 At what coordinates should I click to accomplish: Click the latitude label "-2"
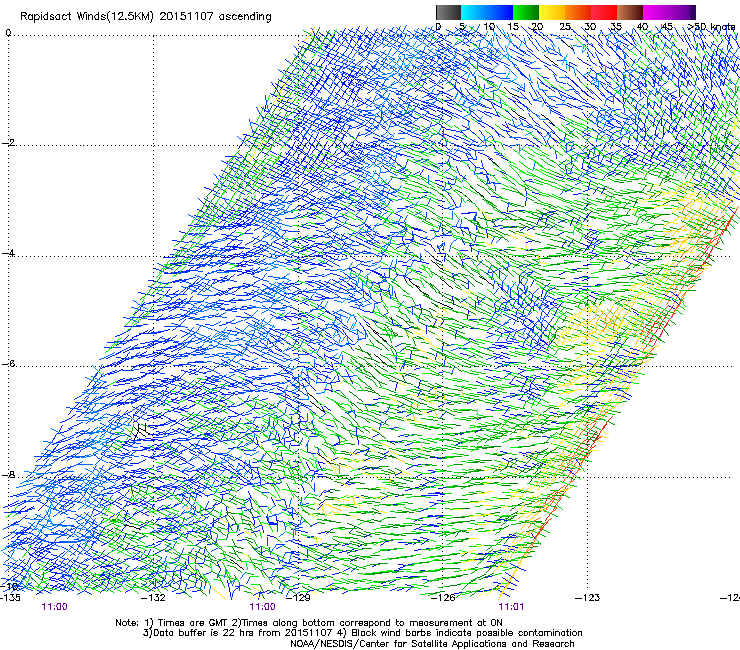coord(8,143)
